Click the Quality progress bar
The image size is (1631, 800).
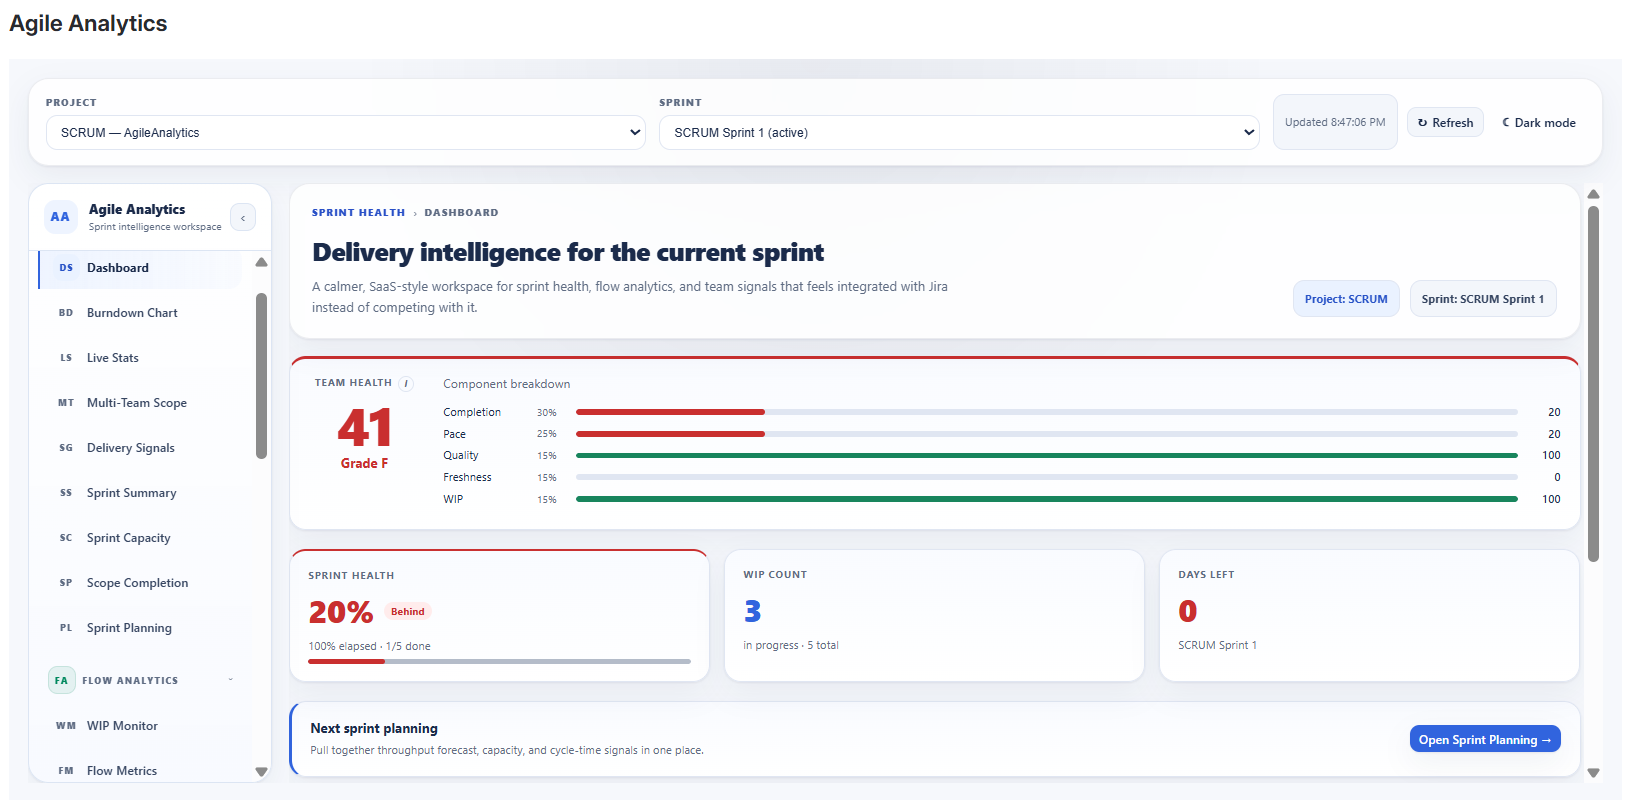pos(1047,456)
